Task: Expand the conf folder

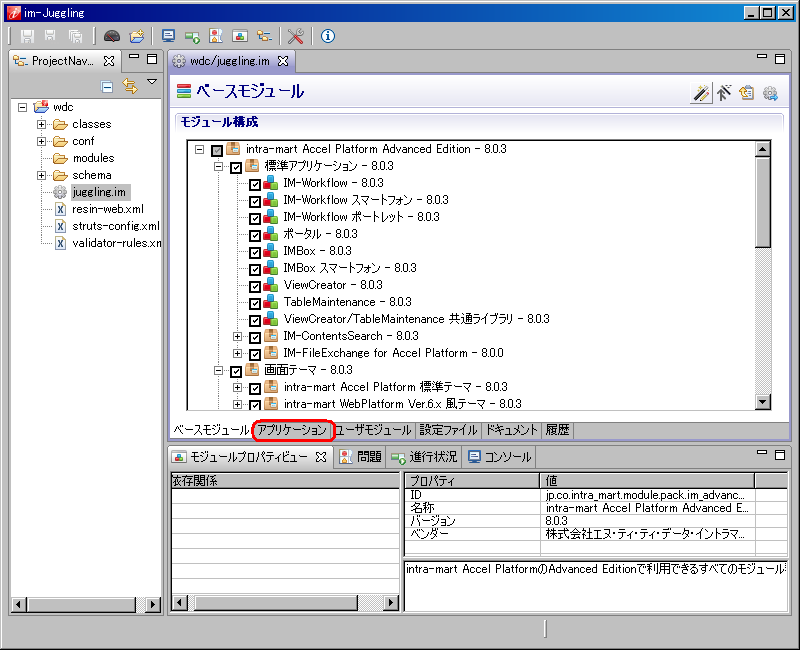Action: [41, 141]
